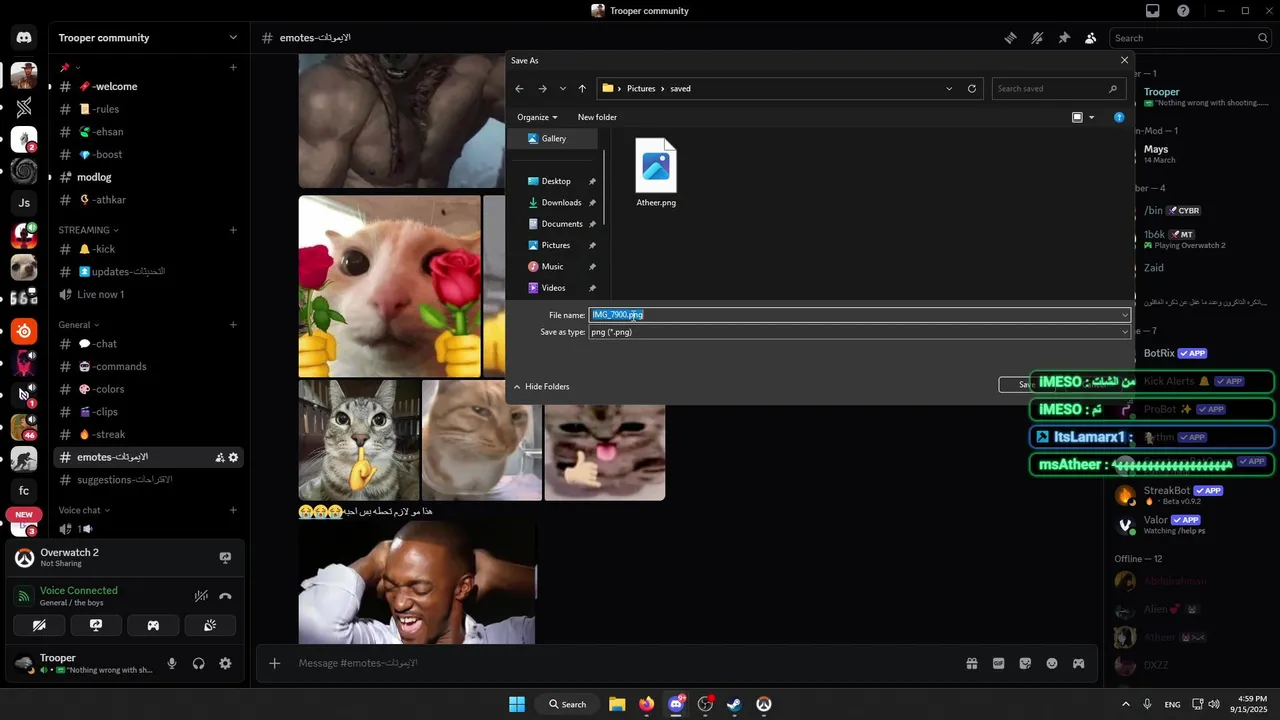Deafen headphones in user panel
Viewport: 1280px width, 720px height.
coord(199,663)
